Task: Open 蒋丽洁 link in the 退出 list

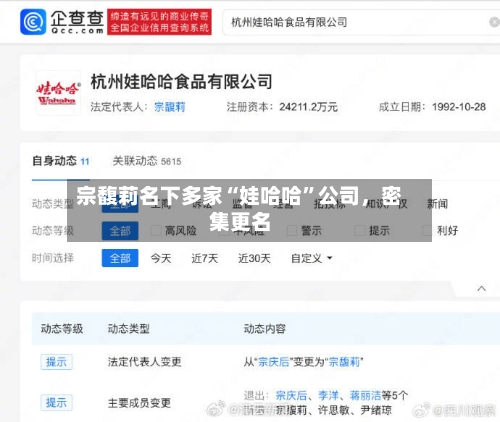Action: click(x=365, y=396)
